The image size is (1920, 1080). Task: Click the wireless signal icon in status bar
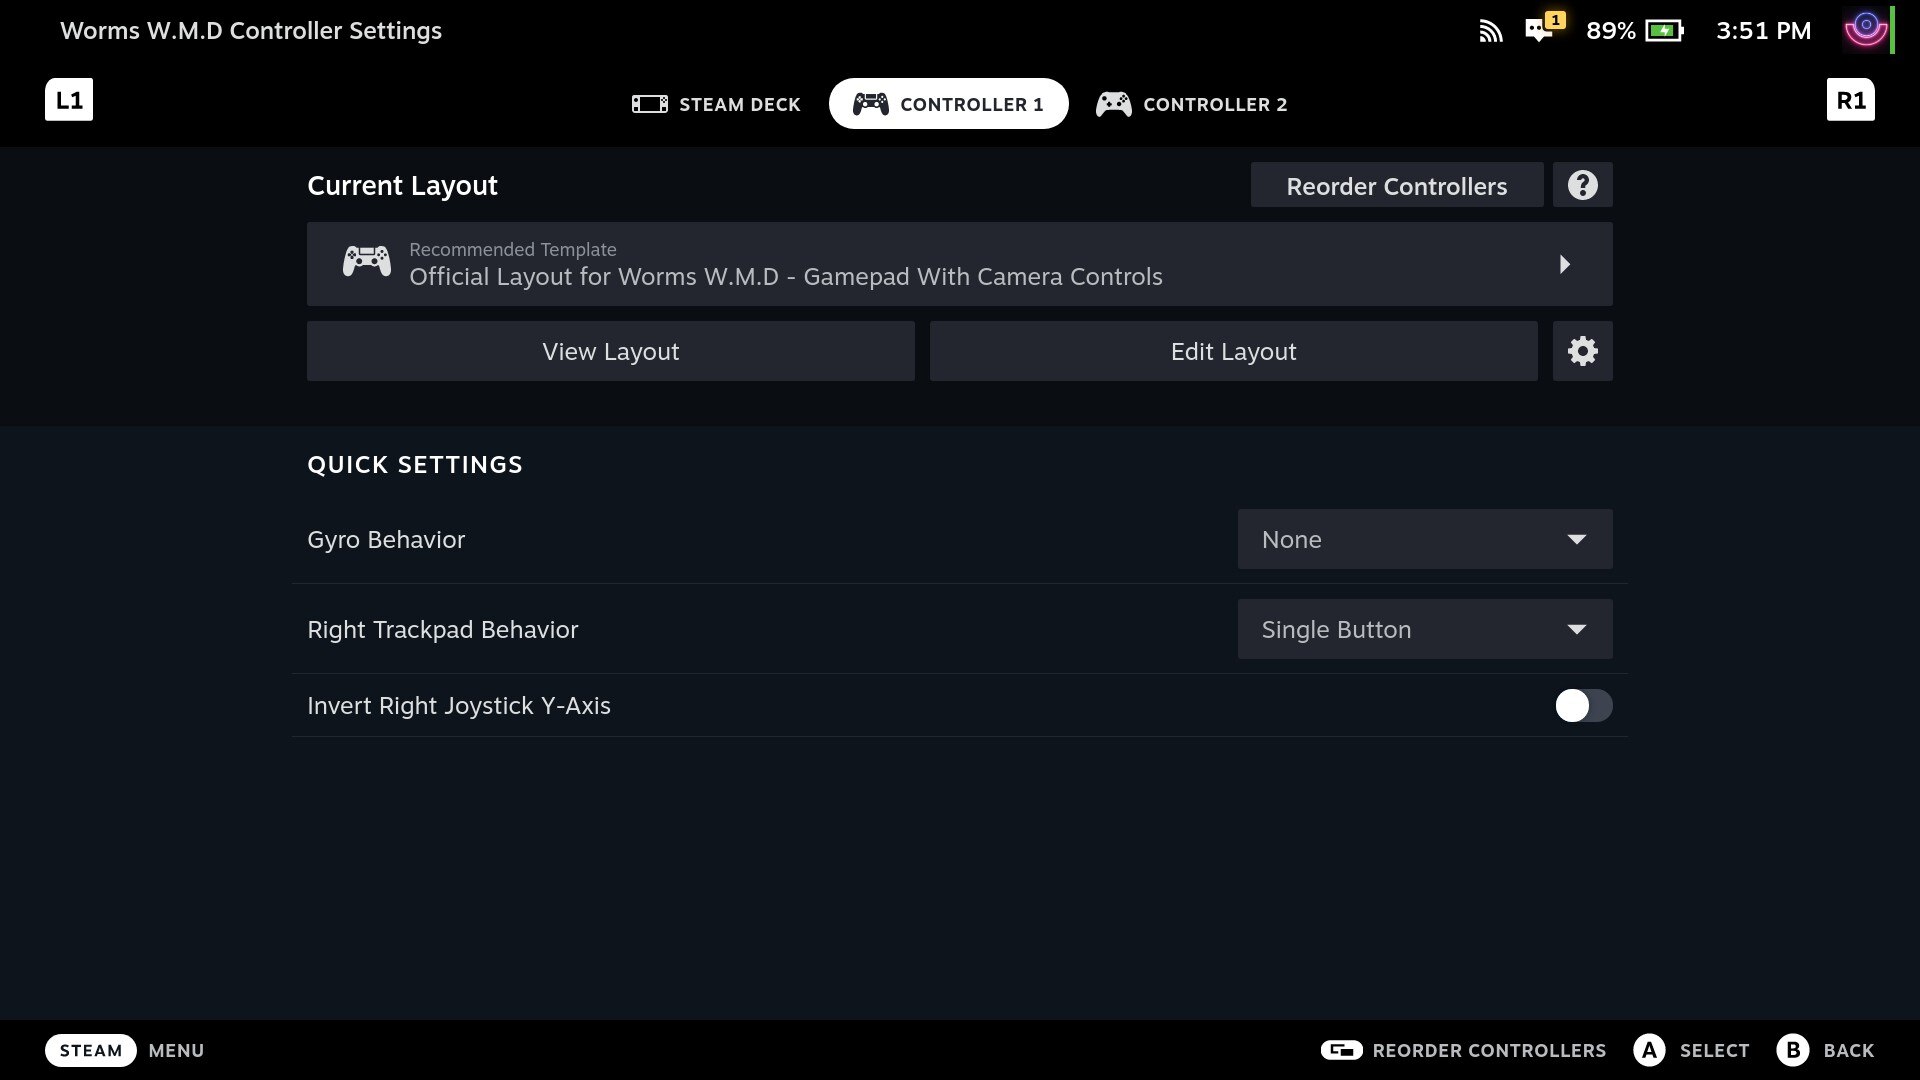[1490, 29]
